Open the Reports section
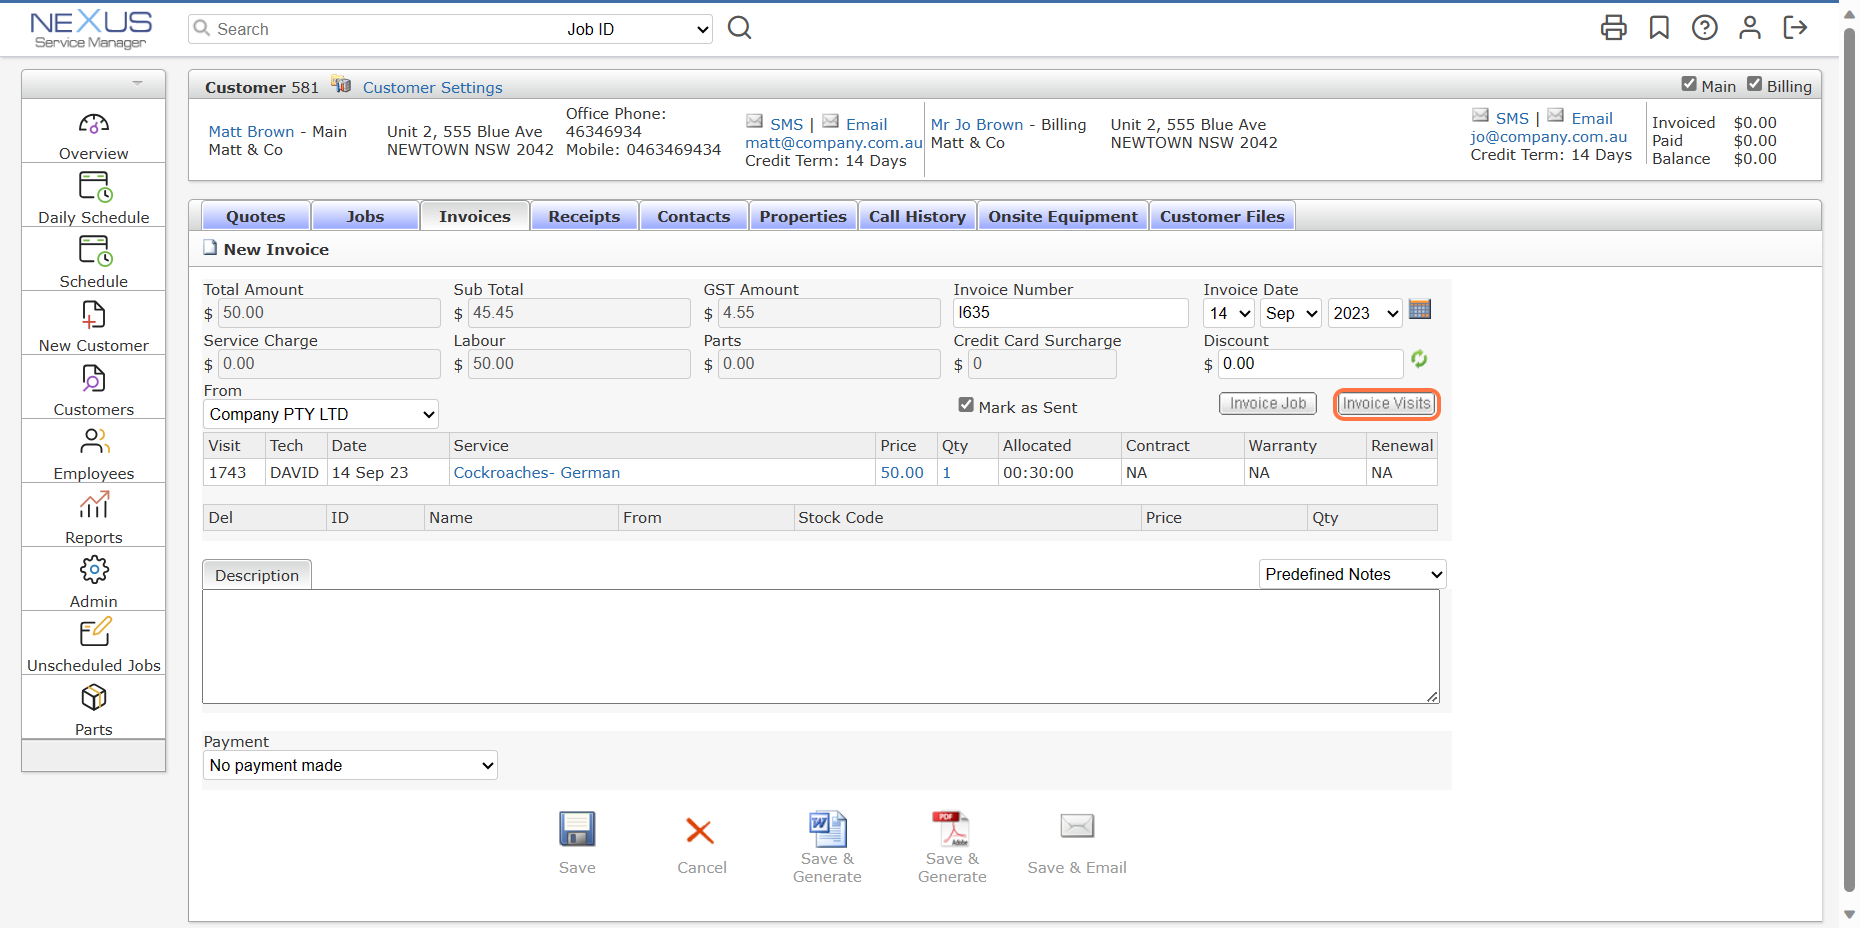This screenshot has height=928, width=1860. tap(93, 515)
